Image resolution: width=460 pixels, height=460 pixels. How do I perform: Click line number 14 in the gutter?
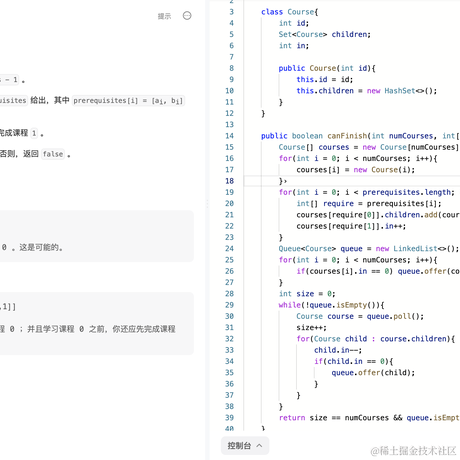(229, 136)
